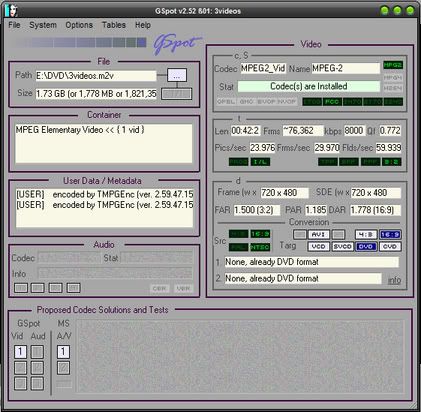The image size is (421, 412).
Task: Click the 'Codec(s) are Installed' status field
Action: pyautogui.click(x=309, y=86)
